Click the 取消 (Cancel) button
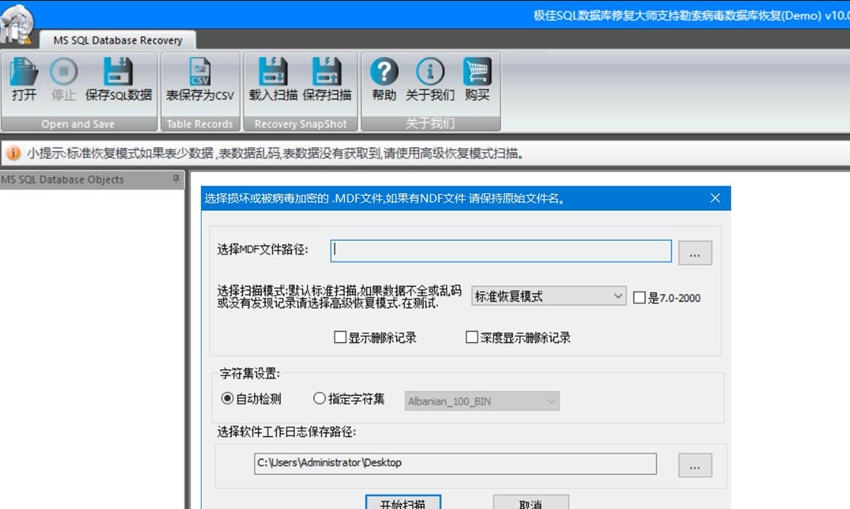The width and height of the screenshot is (850, 509). click(x=531, y=502)
